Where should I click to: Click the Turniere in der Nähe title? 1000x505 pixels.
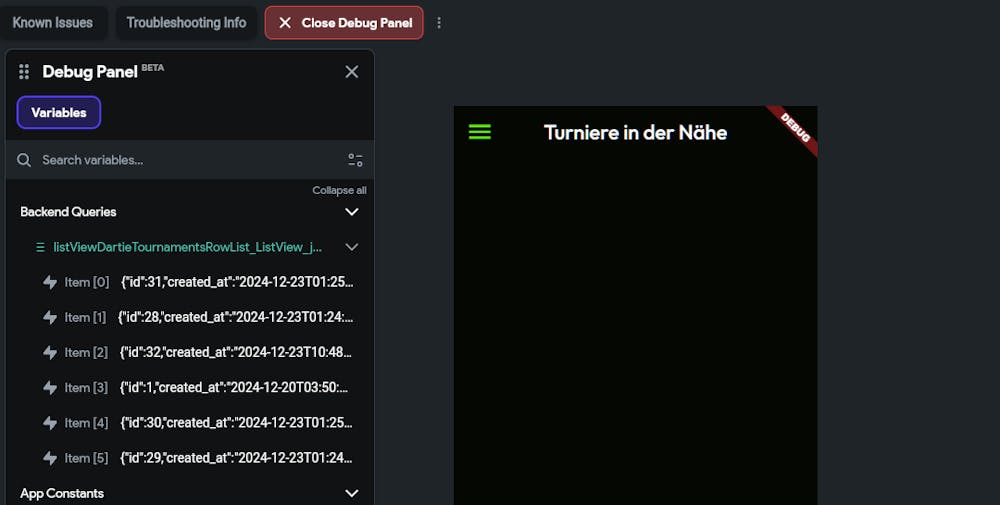635,133
